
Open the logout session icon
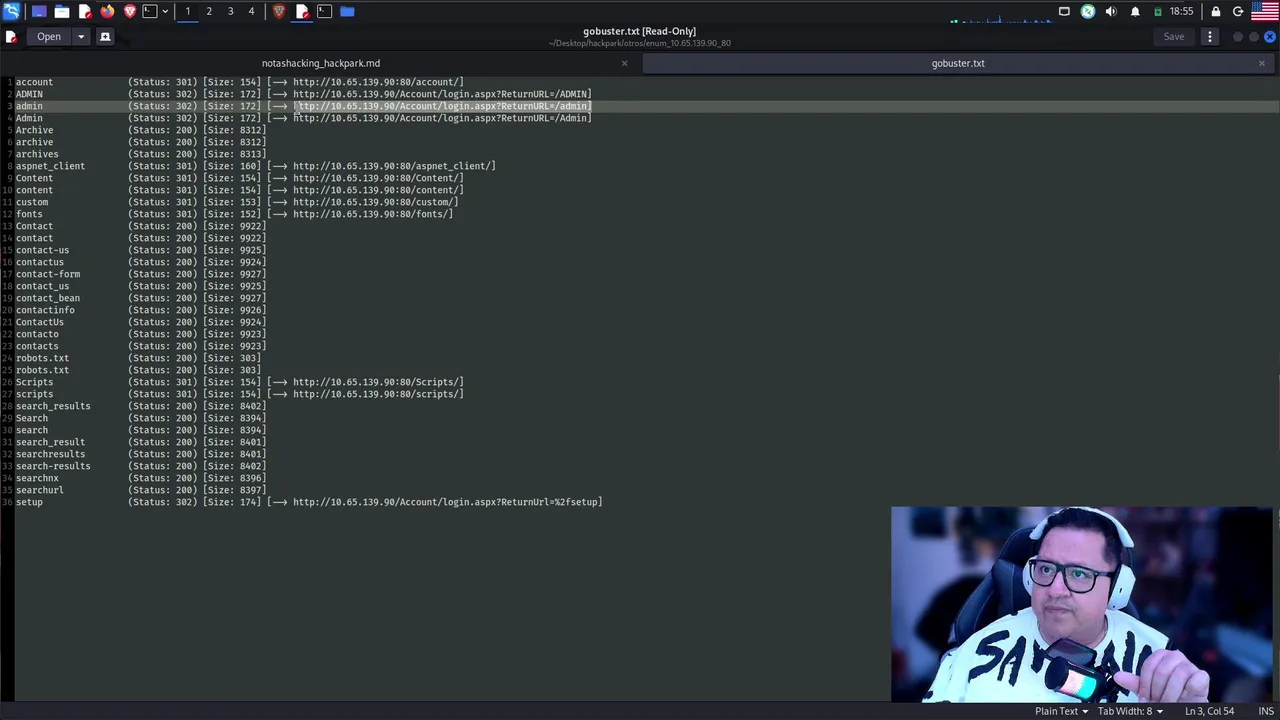1238,11
